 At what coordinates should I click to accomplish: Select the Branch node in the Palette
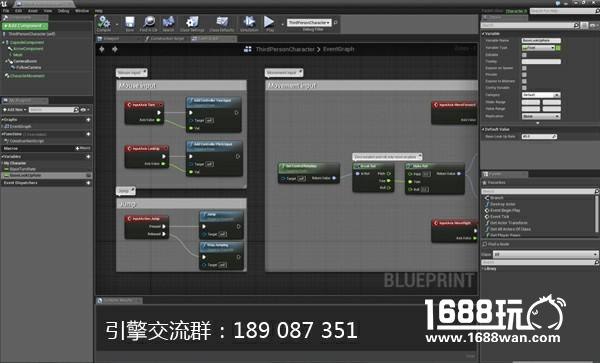point(497,198)
